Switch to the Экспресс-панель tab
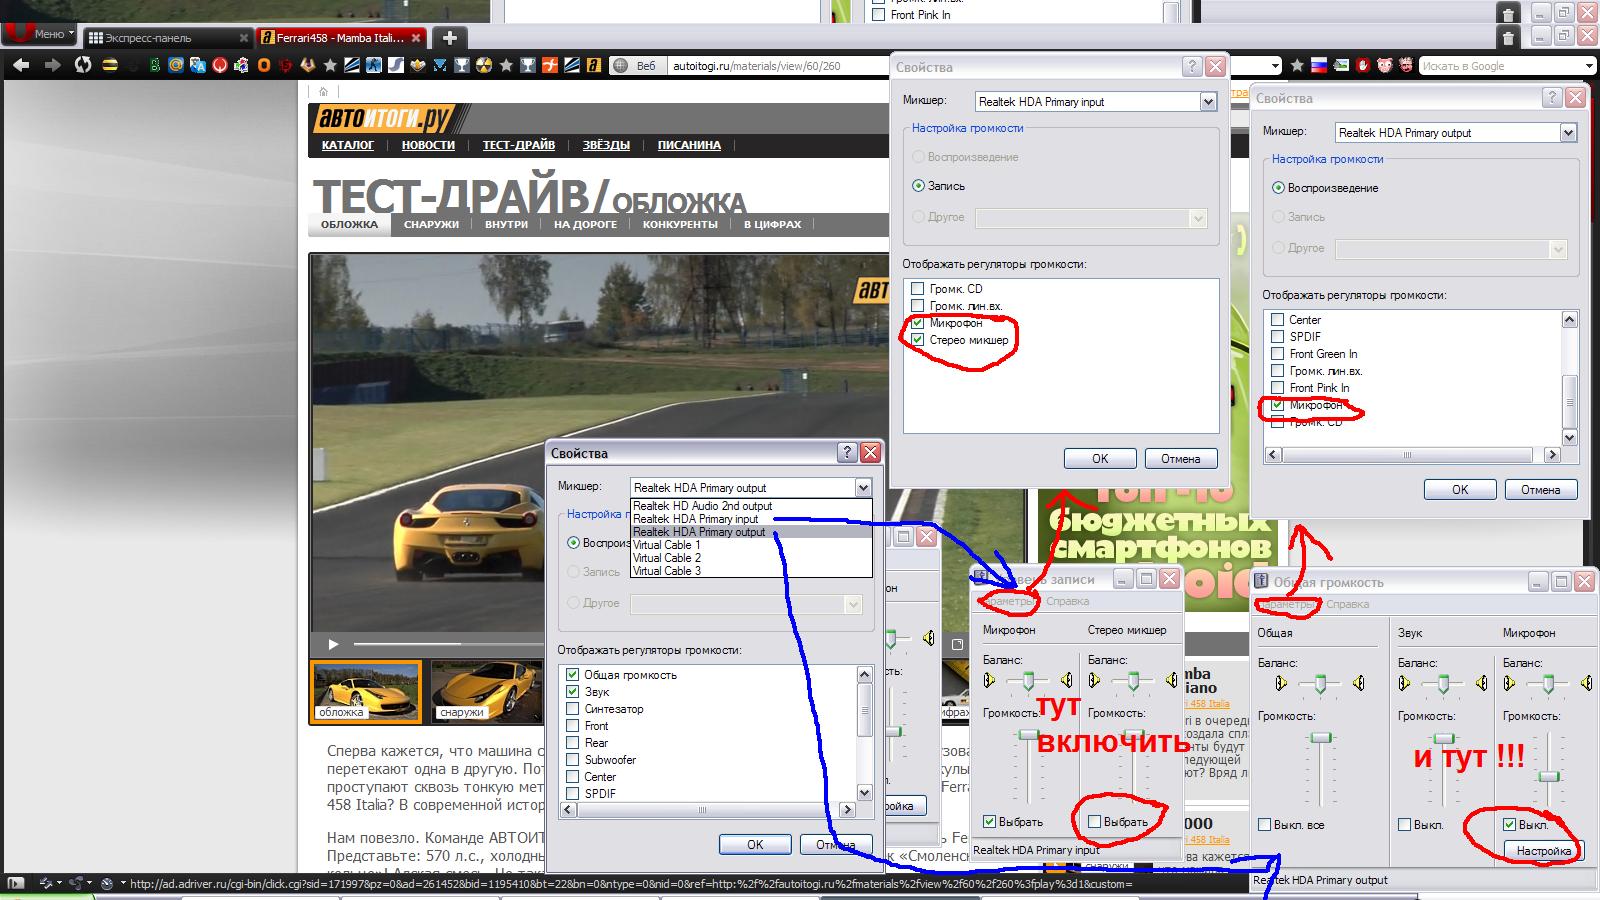Screen dimensions: 1600x900 [167, 38]
